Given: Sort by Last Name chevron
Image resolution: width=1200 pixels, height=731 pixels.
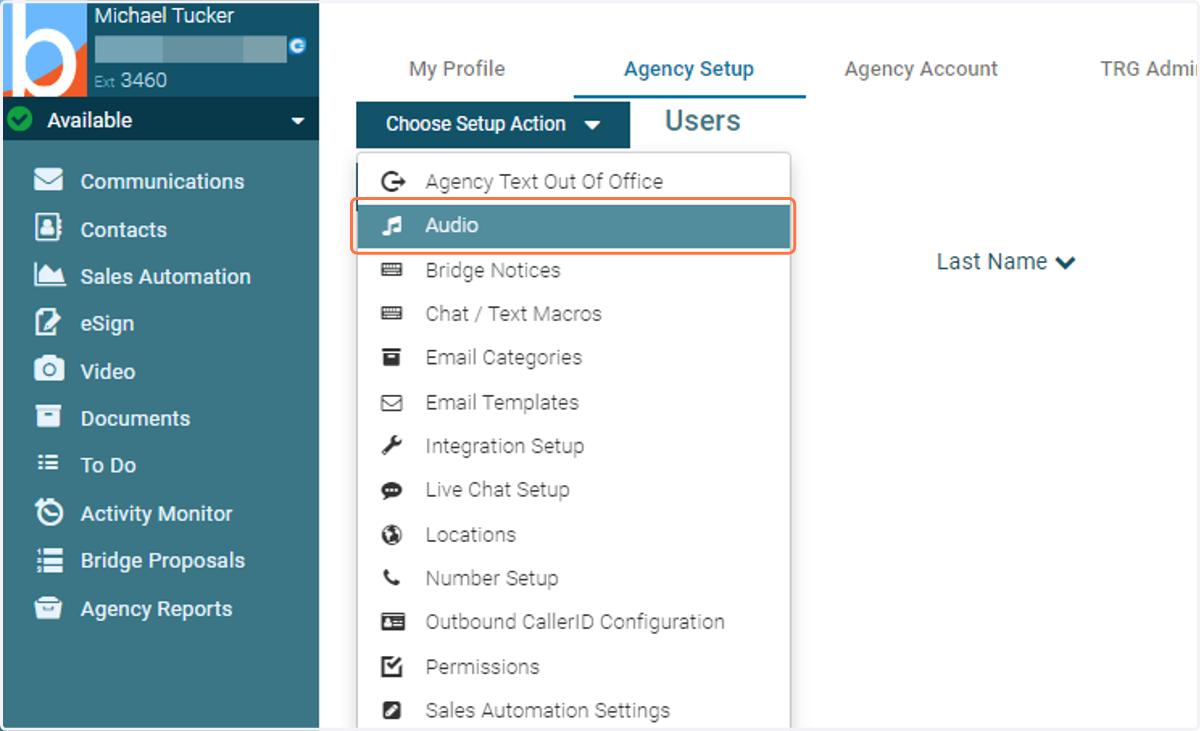Looking at the screenshot, I should coord(1065,263).
